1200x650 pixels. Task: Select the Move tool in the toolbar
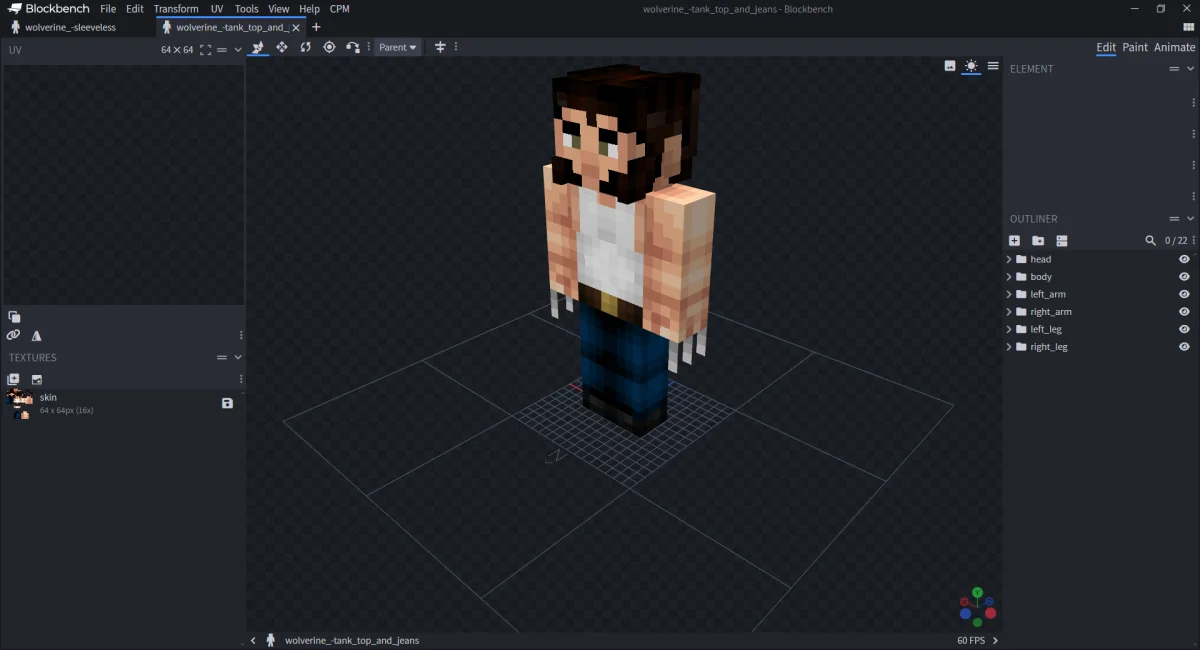coord(258,47)
